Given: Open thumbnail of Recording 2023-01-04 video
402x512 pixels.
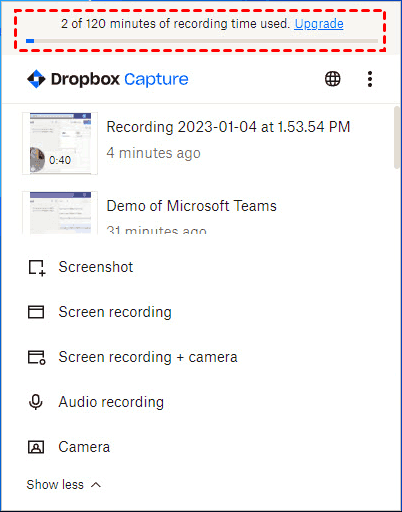Looking at the screenshot, I should click(60, 143).
